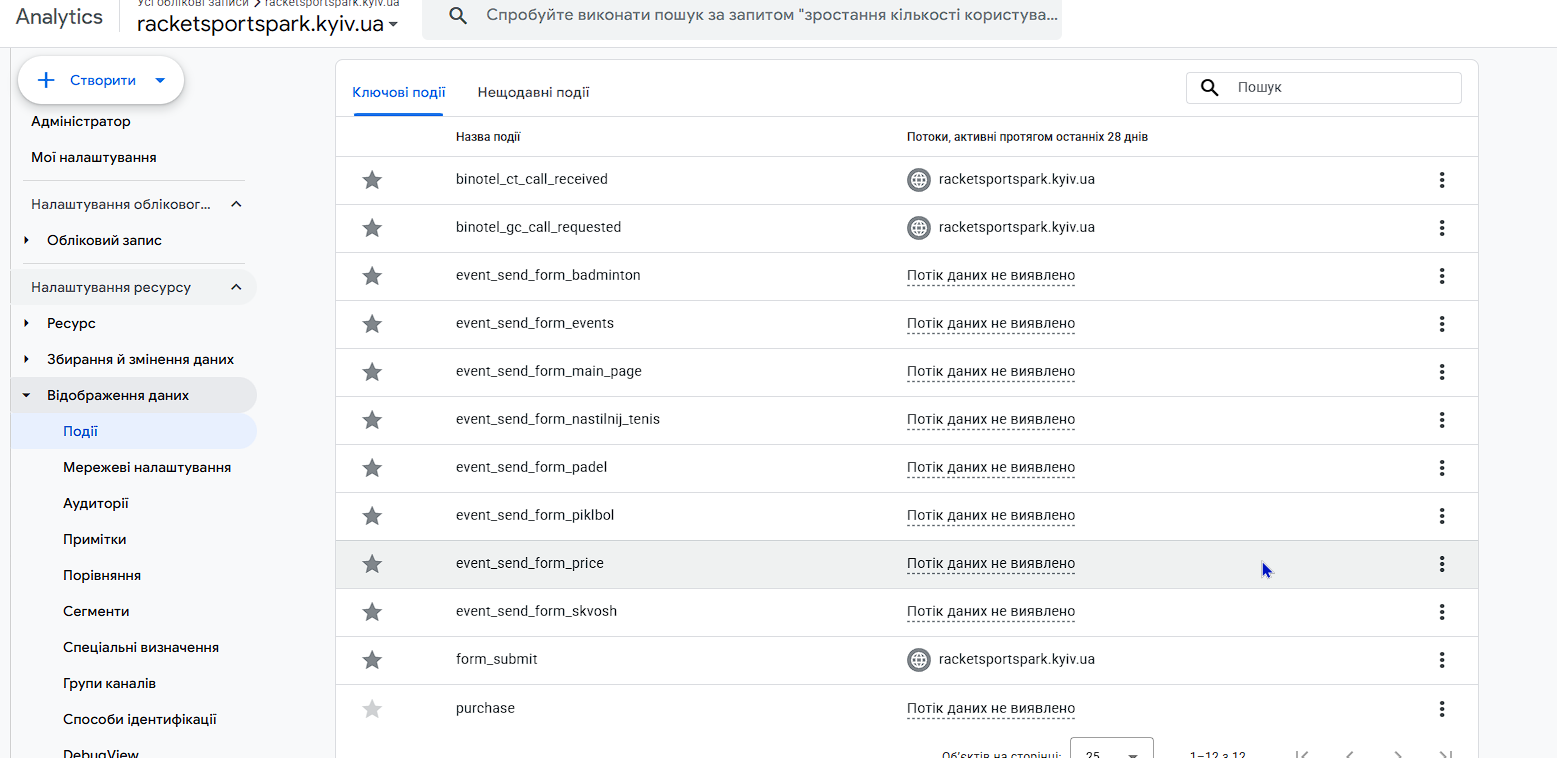
Task: Click the plus icon on Створити button
Action: tap(46, 80)
